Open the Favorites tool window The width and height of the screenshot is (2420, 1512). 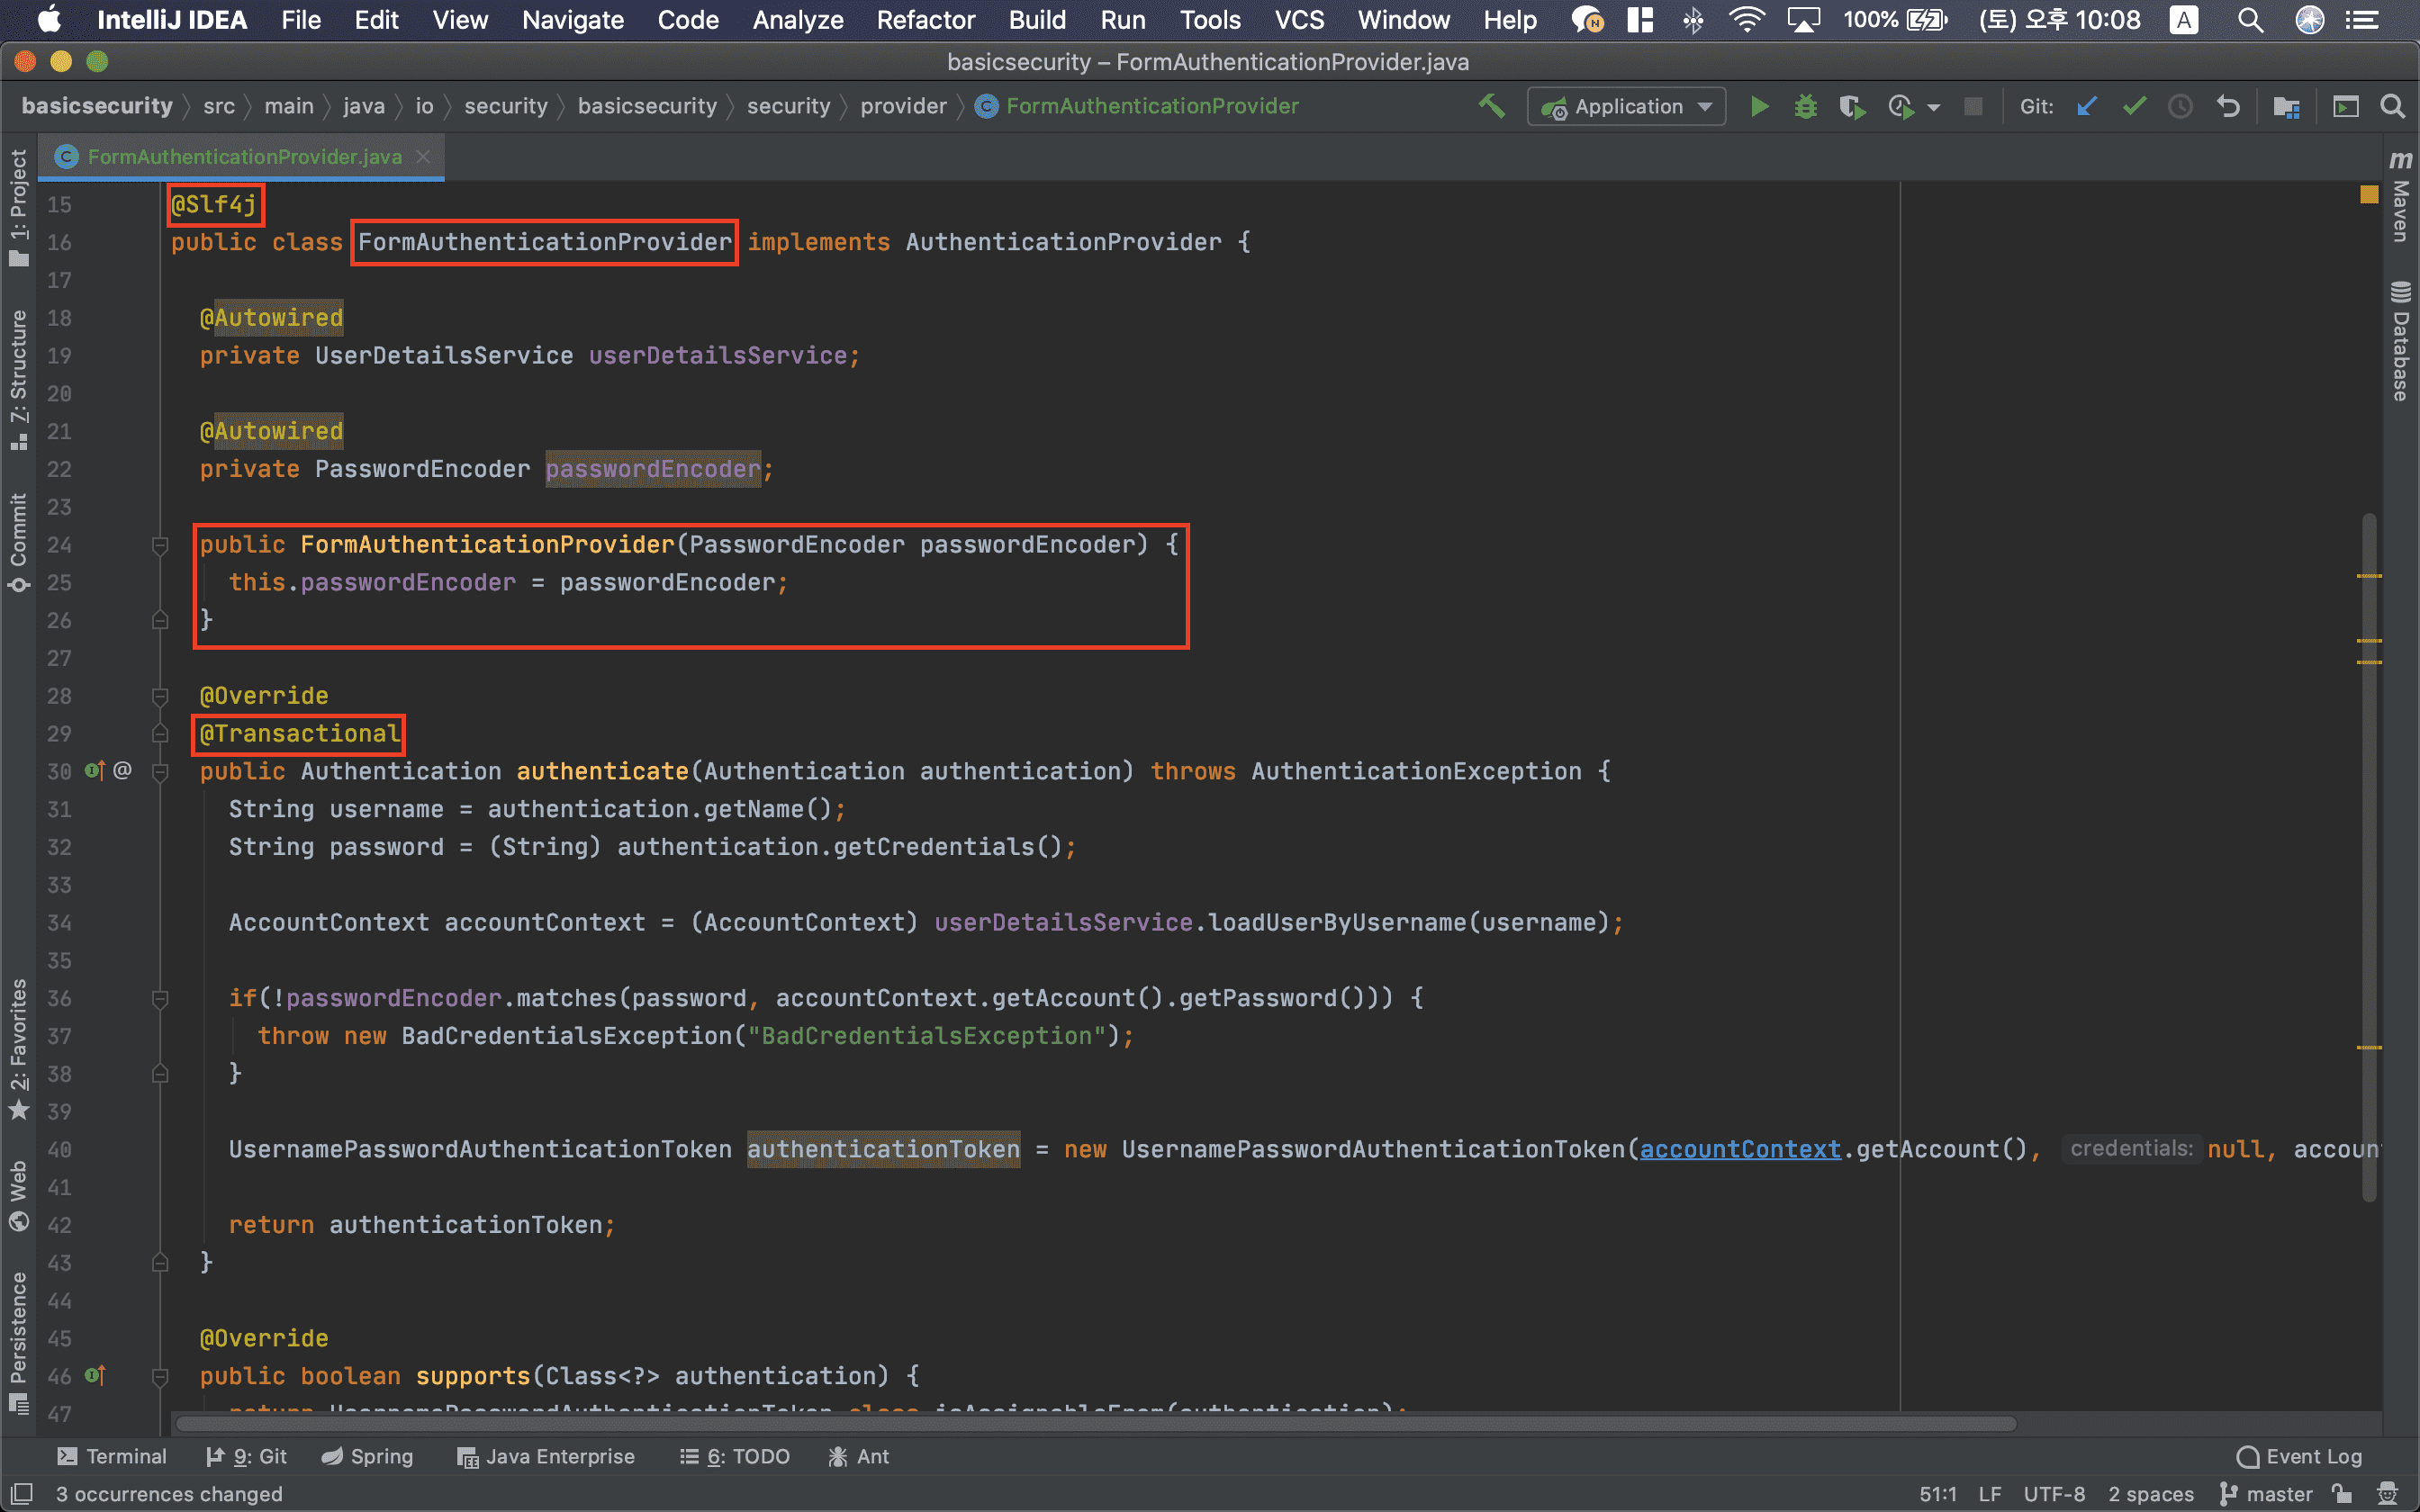(18, 1049)
